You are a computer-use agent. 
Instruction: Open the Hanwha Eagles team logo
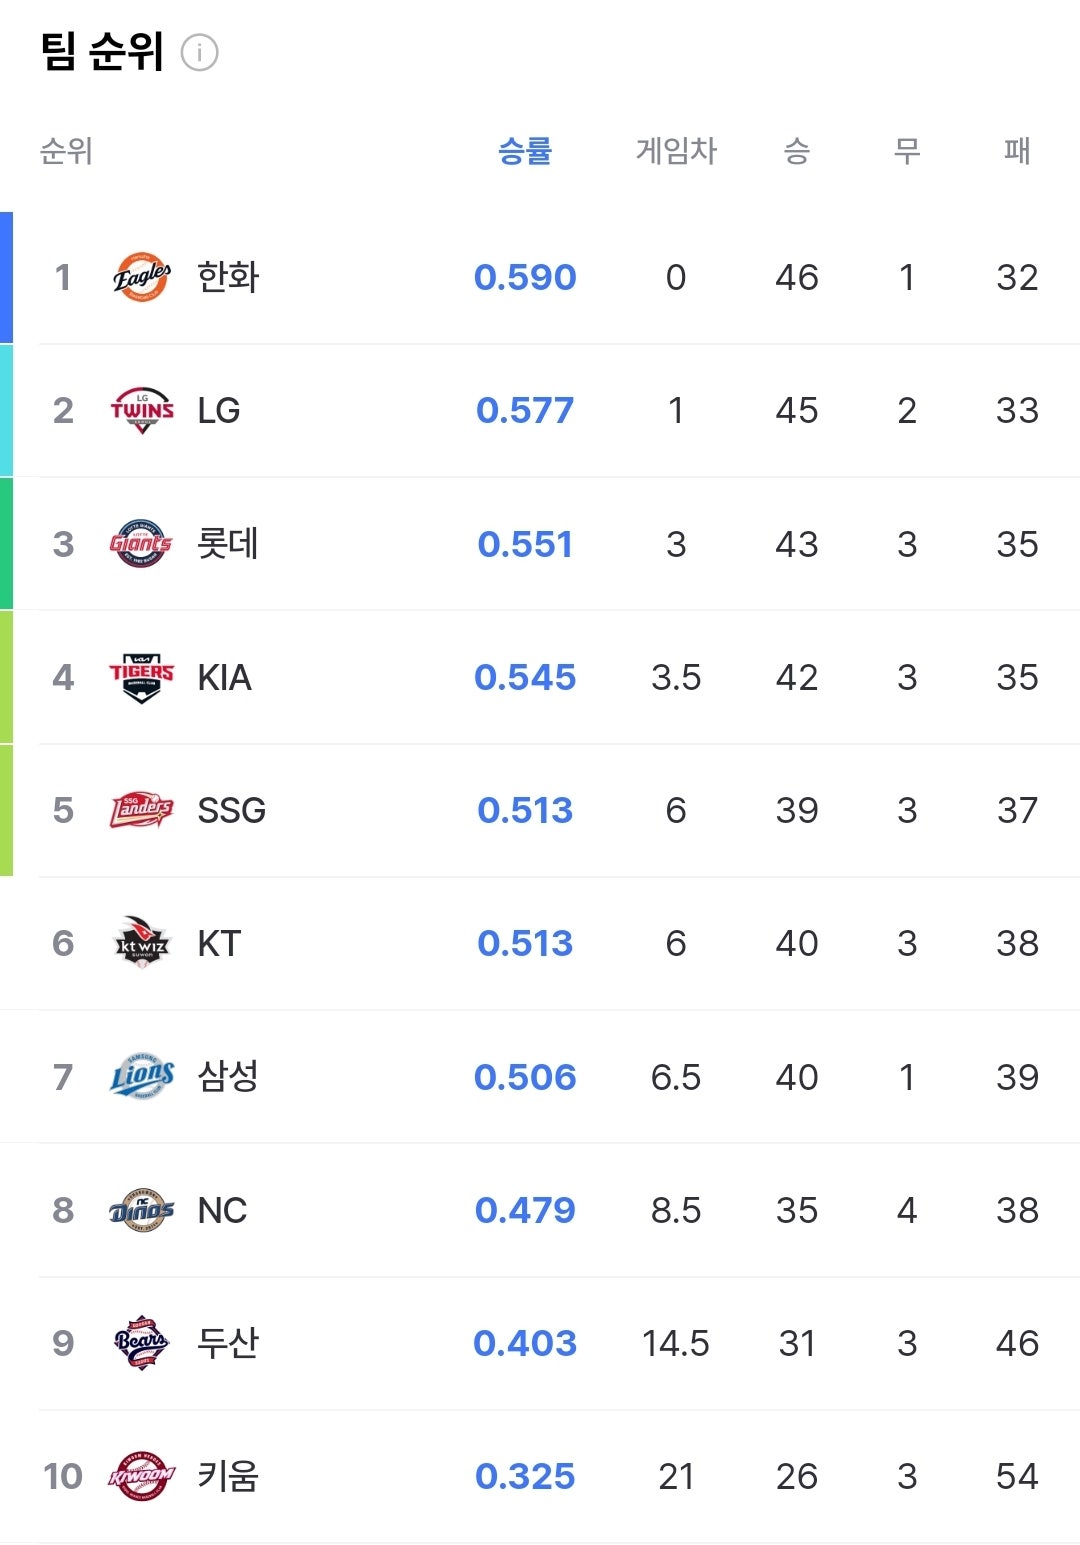[x=141, y=277]
